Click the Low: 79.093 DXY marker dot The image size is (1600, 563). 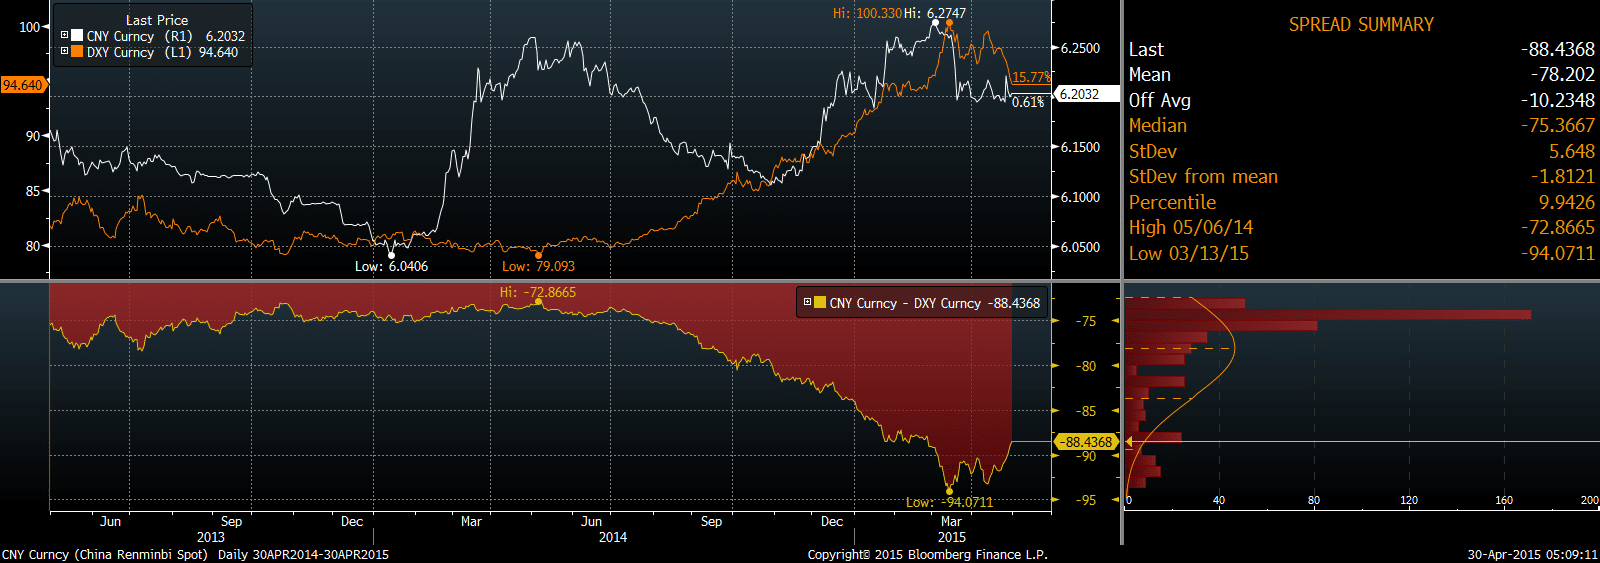[x=539, y=255]
